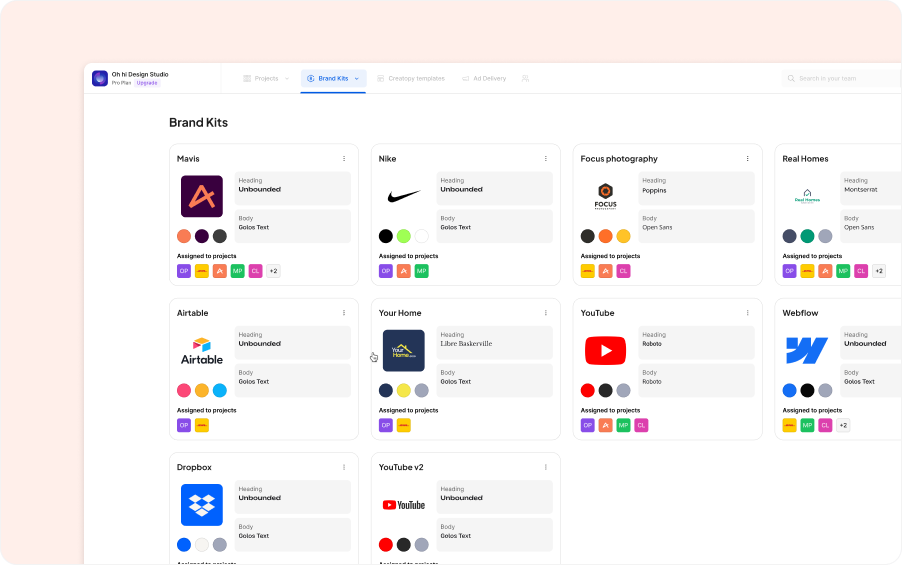Select the red swatch in YouTube kit
Image resolution: width=902 pixels, height=565 pixels.
coord(587,391)
